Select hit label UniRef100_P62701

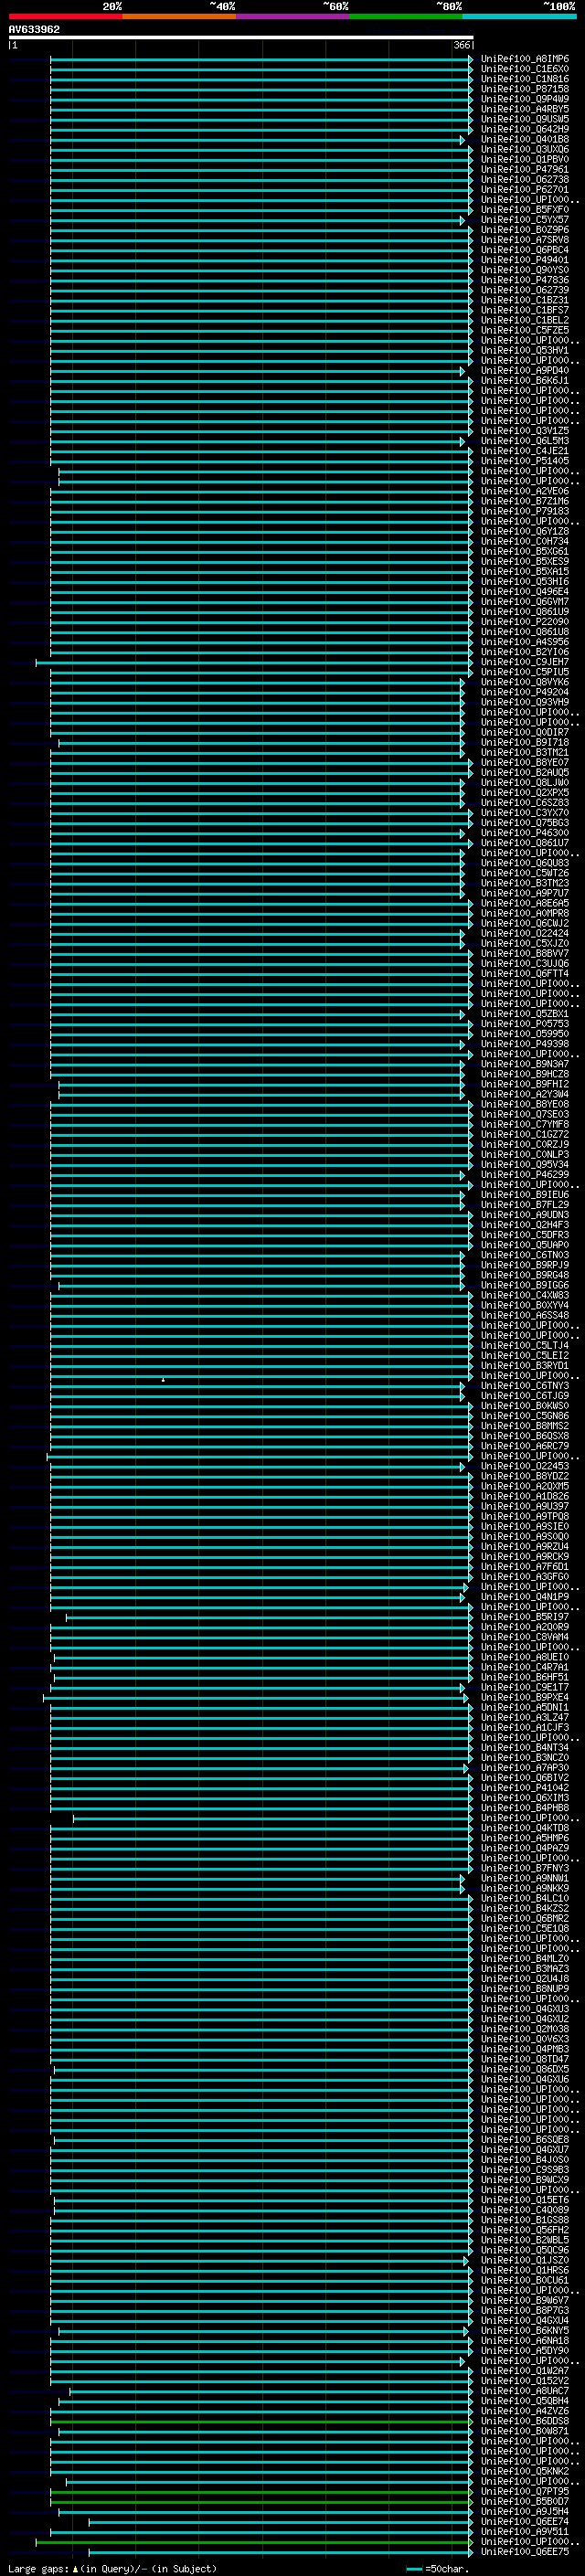pos(525,189)
